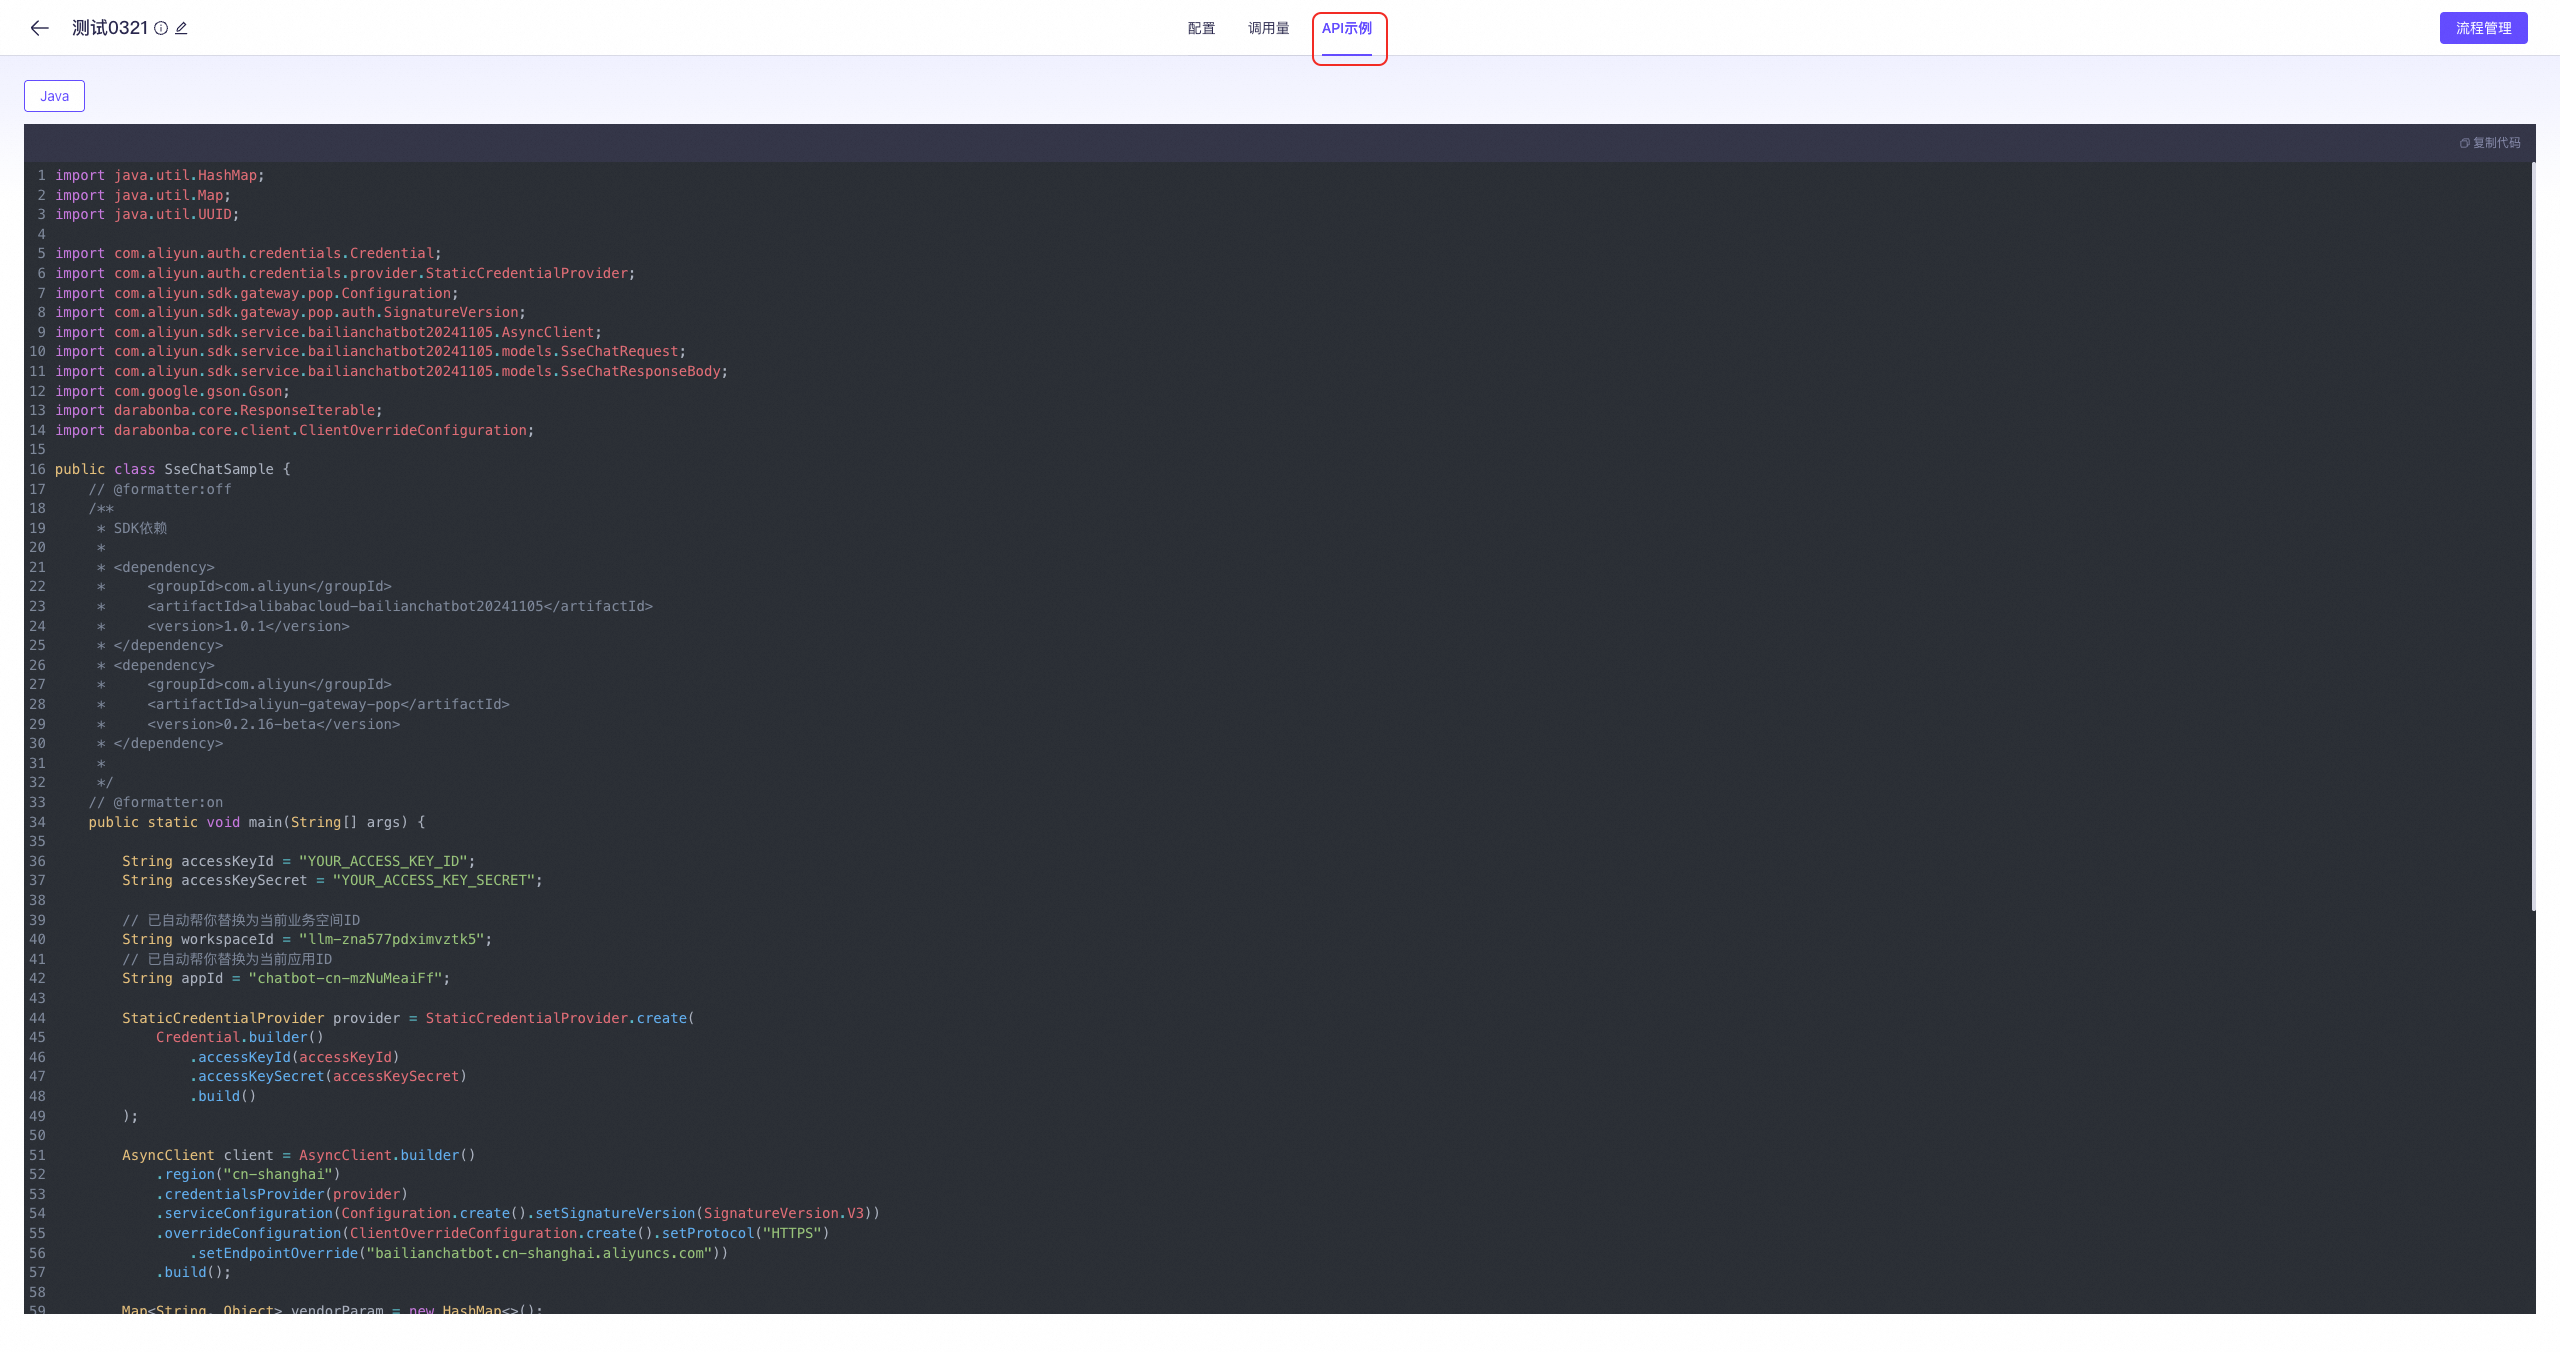Click the "YOUR_ACCESS_KEY_SECRET" string in code
2560x1352 pixels.
click(x=434, y=880)
